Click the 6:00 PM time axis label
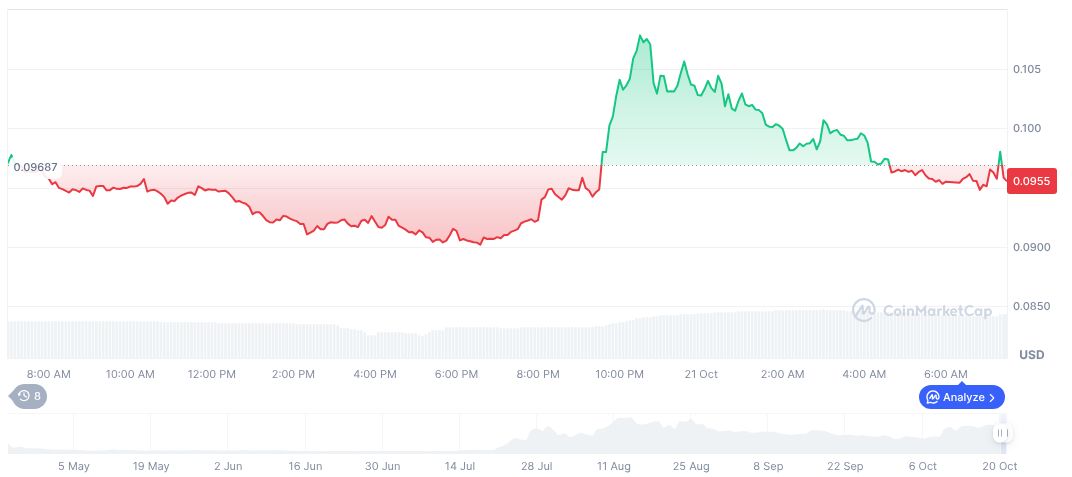The height and width of the screenshot is (477, 1072). click(456, 374)
